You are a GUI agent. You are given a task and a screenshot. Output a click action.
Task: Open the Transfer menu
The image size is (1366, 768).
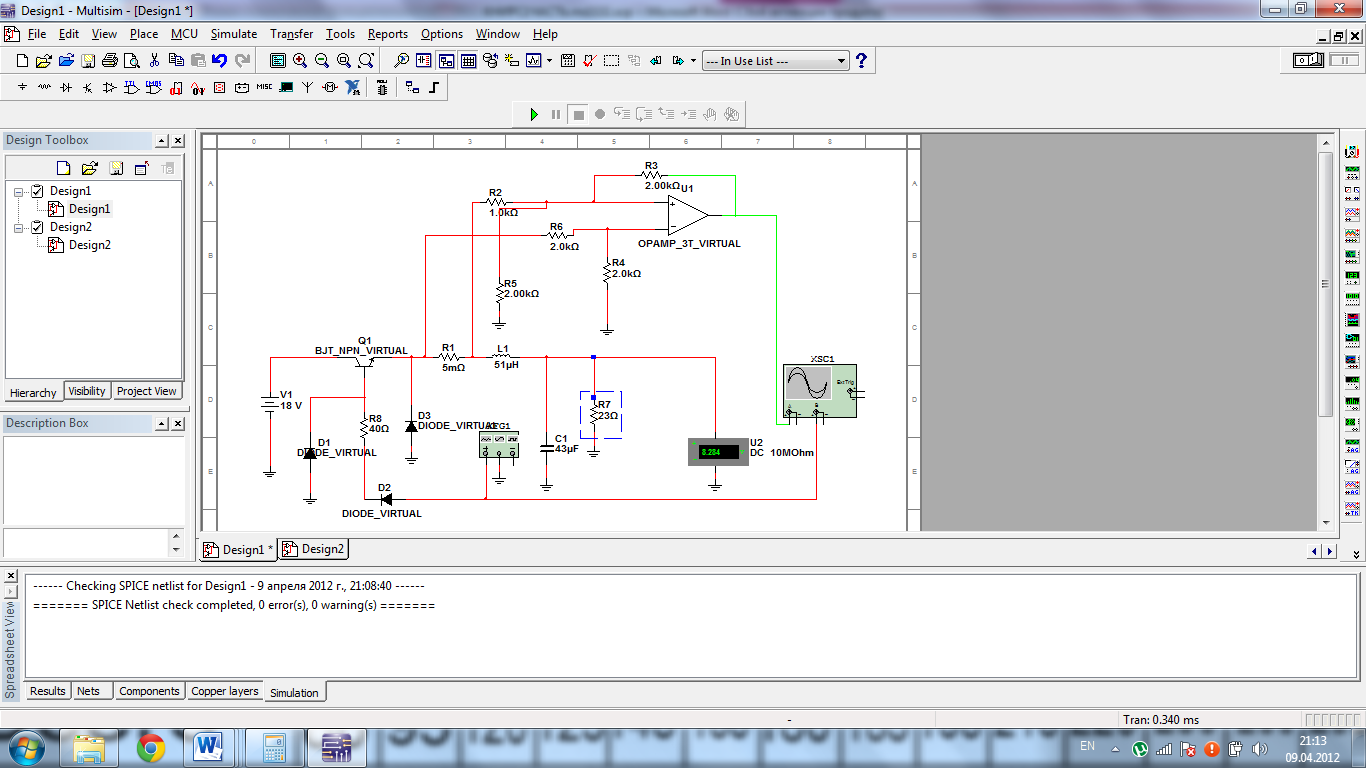coord(291,34)
